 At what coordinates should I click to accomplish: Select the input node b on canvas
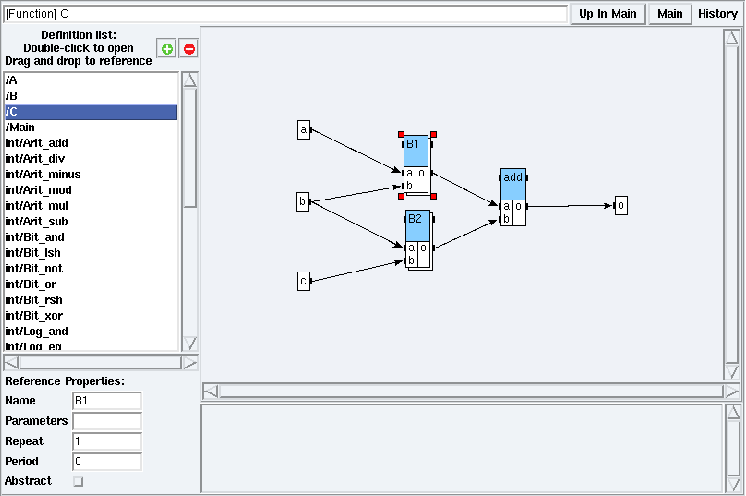pos(303,202)
